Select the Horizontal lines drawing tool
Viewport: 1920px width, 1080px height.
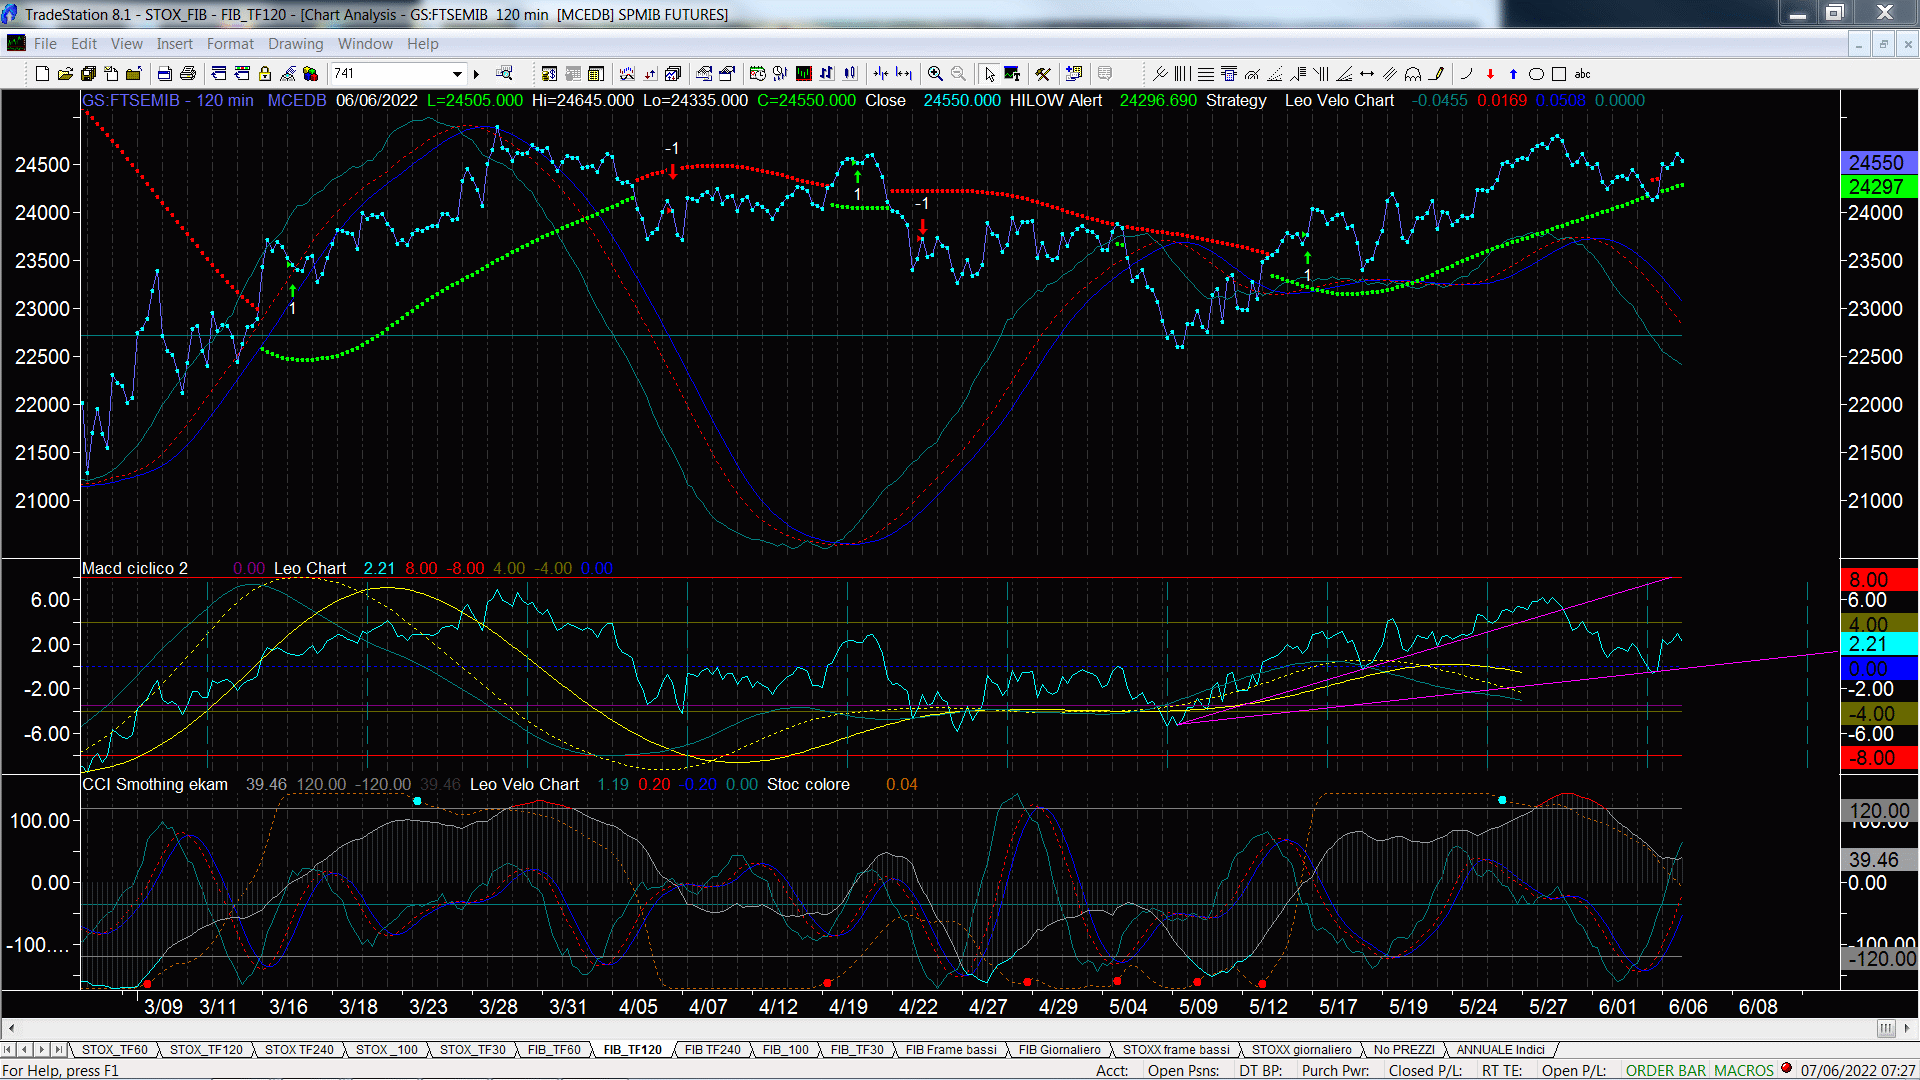(1206, 74)
